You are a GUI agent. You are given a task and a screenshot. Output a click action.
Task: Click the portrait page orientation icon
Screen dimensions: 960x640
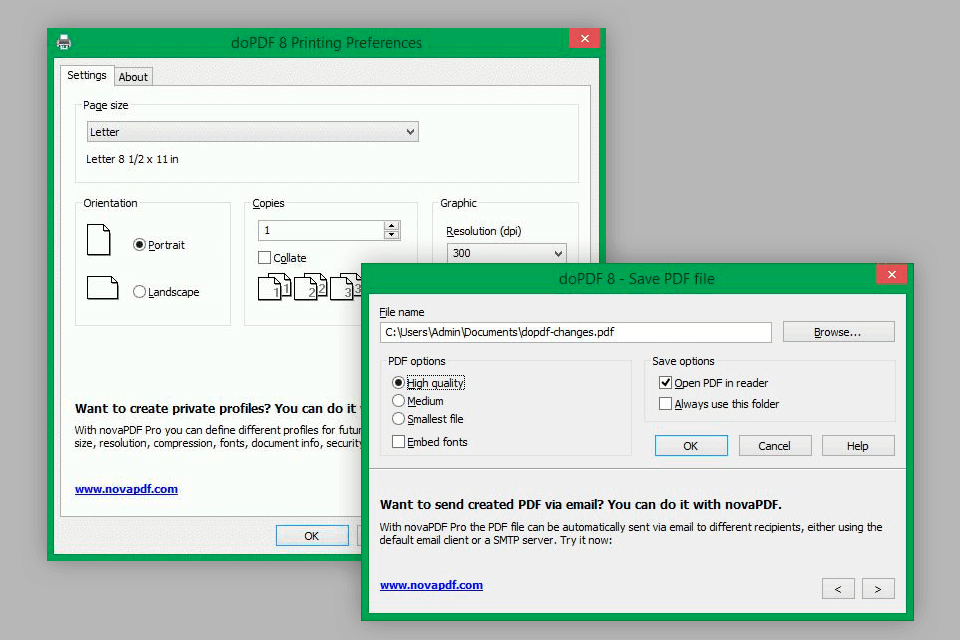pos(98,240)
